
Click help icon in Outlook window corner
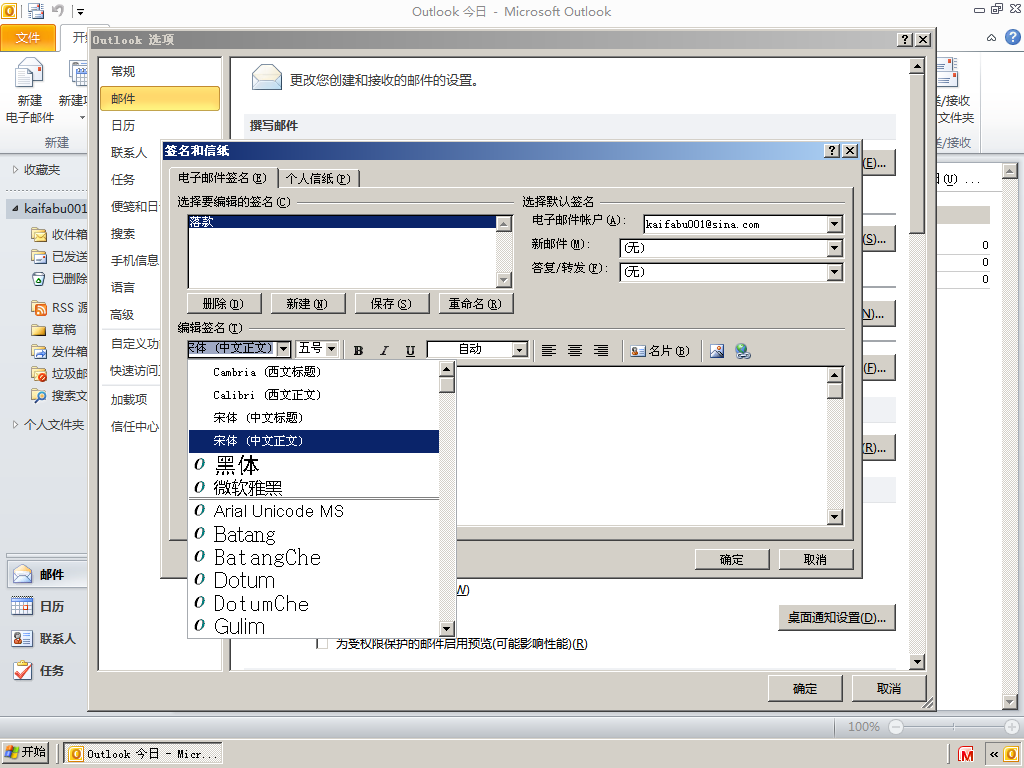[x=1013, y=37]
